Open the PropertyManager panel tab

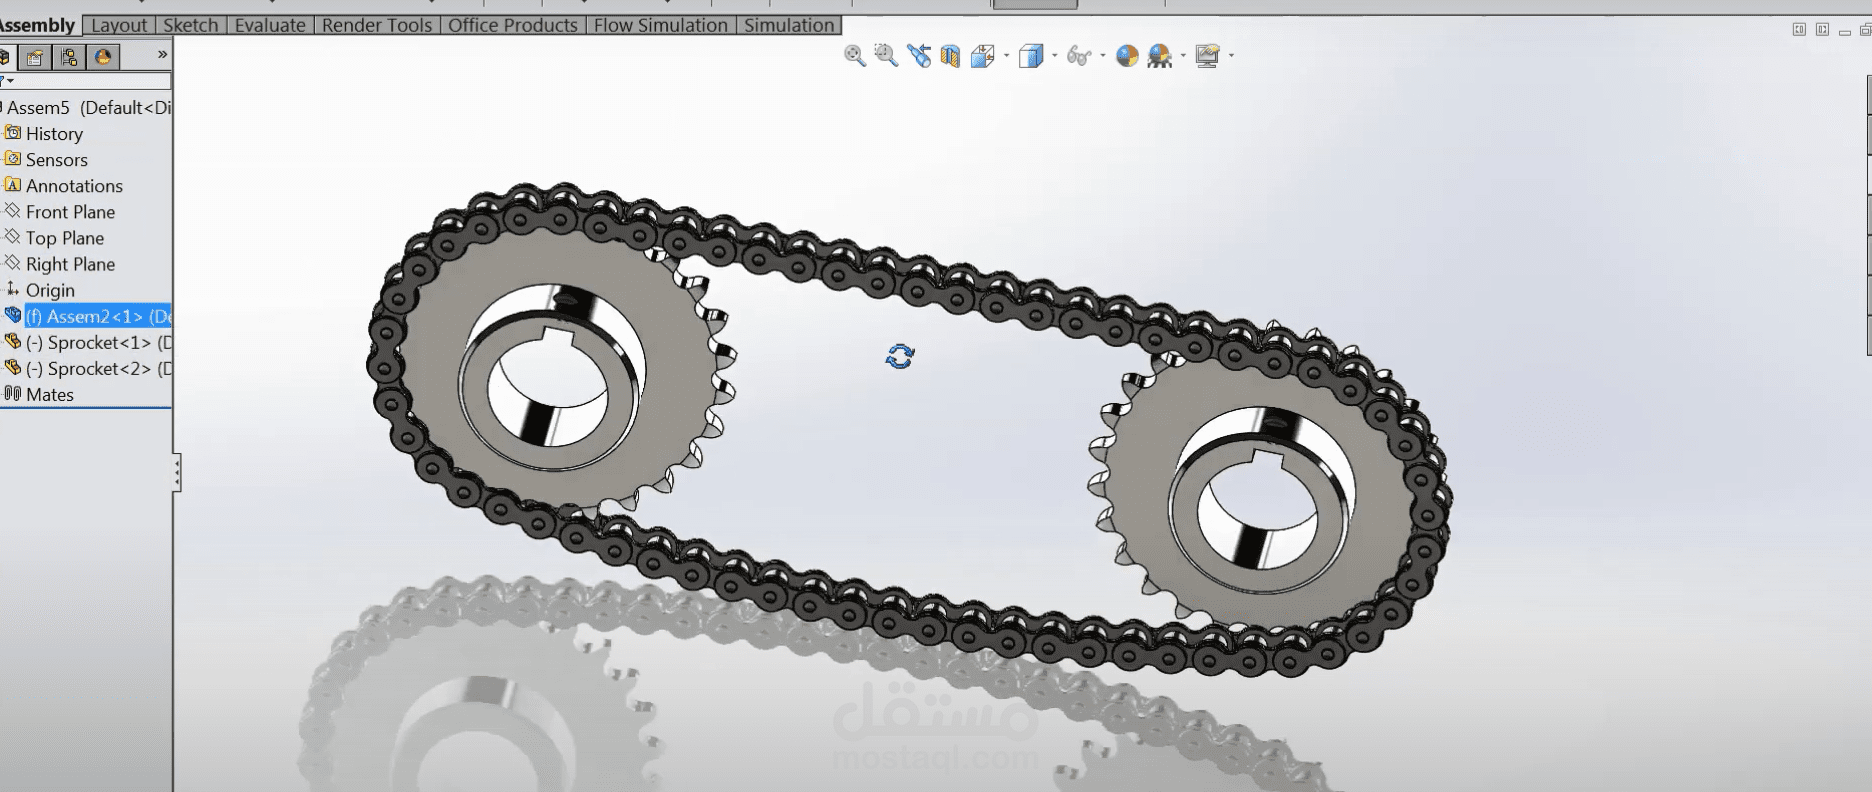(35, 57)
